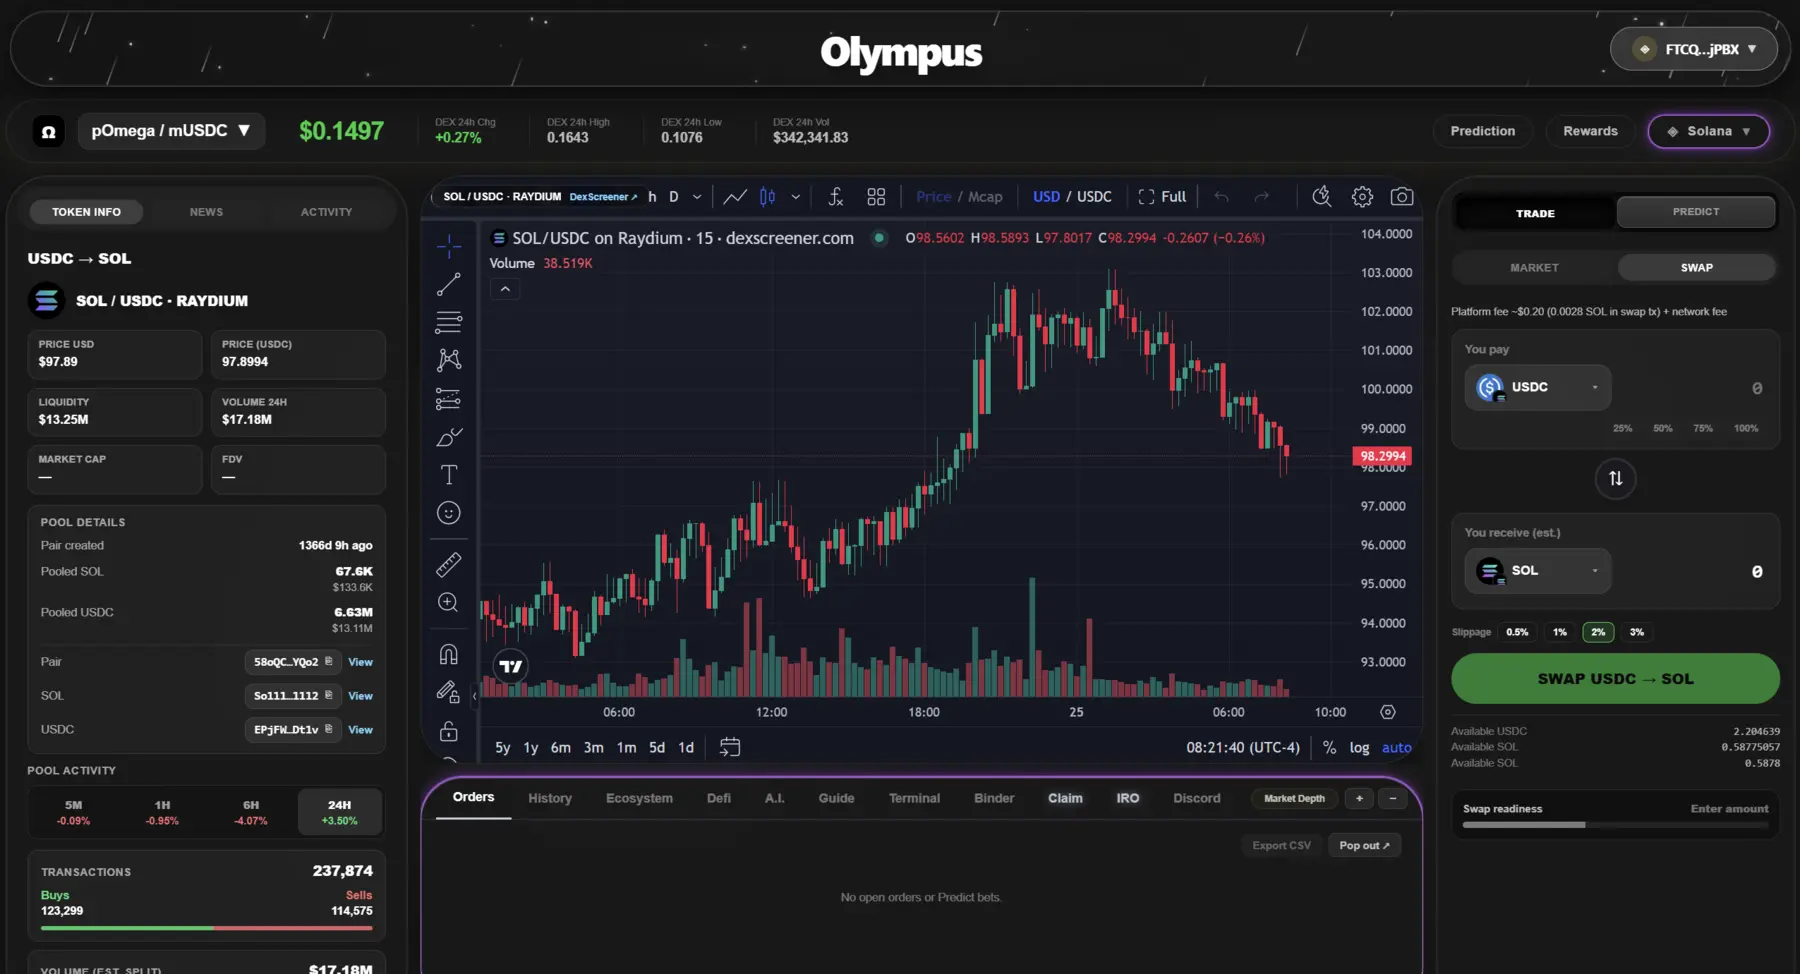Open the pOmega / mUSDC pair dropdown
Viewport: 1800px width, 974px height.
click(171, 131)
